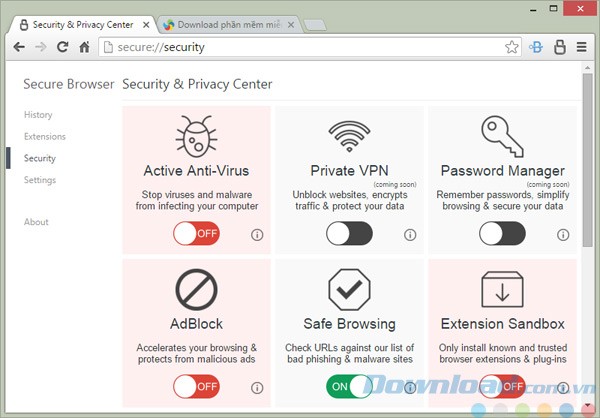The width and height of the screenshot is (600, 418).
Task: Disable the Safe Browsing toggle
Action: point(349,386)
